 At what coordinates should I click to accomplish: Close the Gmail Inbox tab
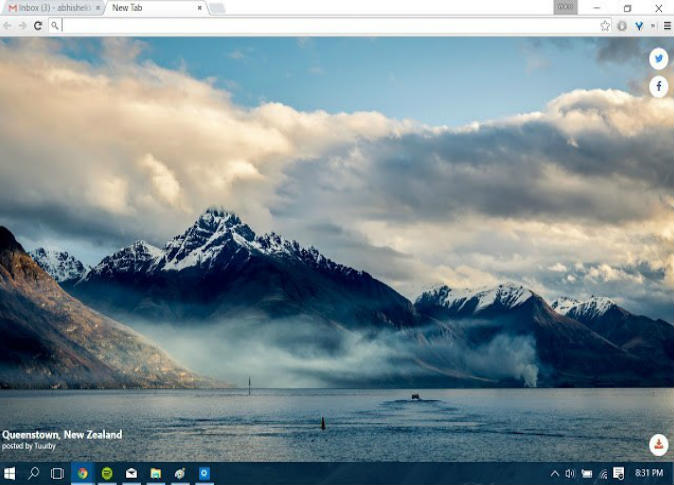98,8
